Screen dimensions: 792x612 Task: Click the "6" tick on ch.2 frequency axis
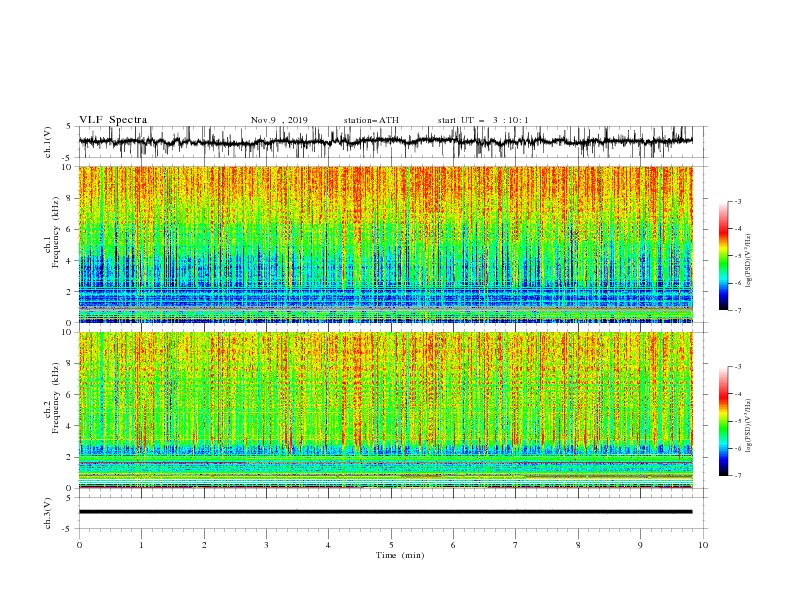point(69,395)
